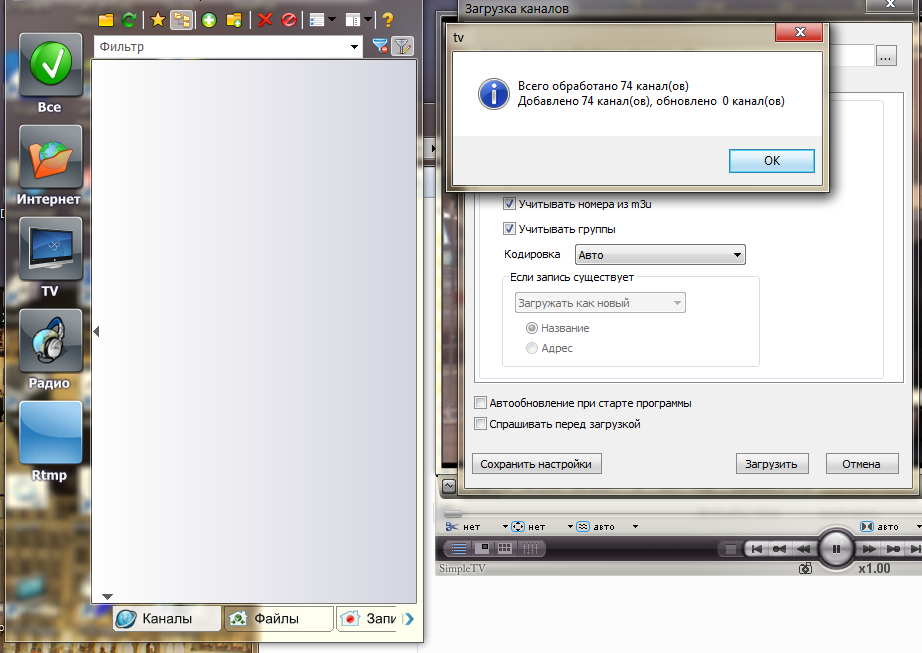The image size is (922, 653).
Task: Click the camera snapshot icon
Action: tap(806, 568)
